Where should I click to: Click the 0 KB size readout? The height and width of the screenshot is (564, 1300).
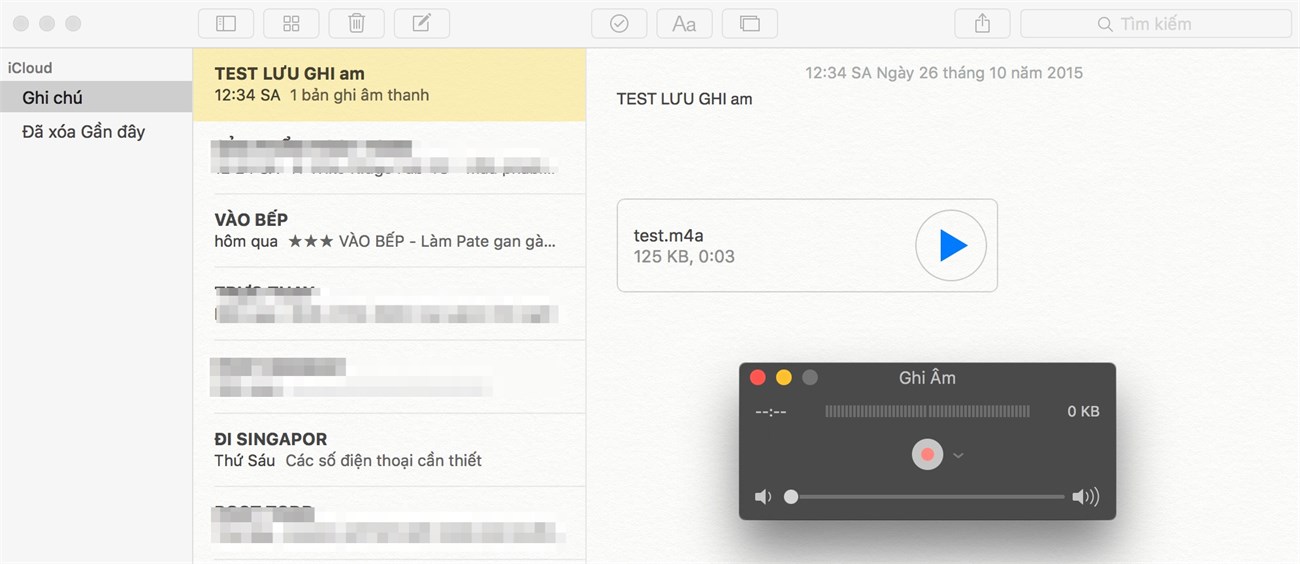pos(1083,411)
